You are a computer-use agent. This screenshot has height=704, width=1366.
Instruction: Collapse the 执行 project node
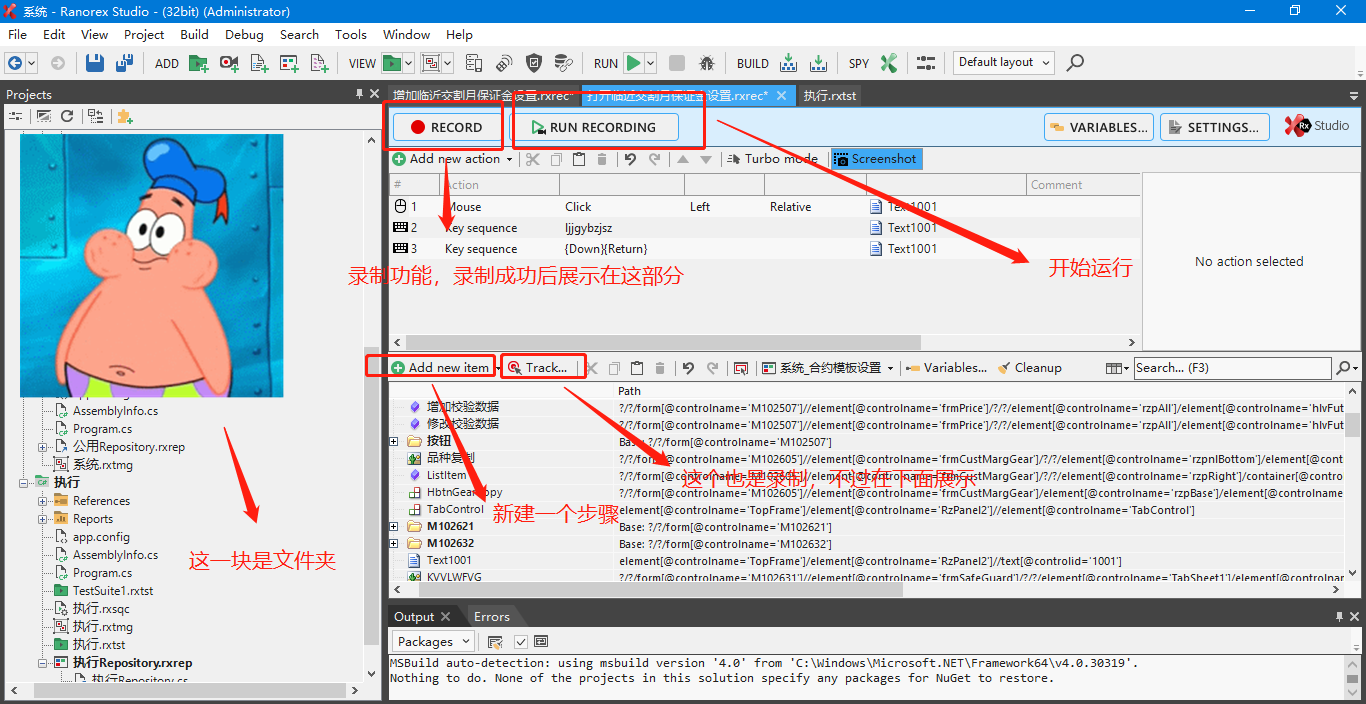(x=25, y=483)
